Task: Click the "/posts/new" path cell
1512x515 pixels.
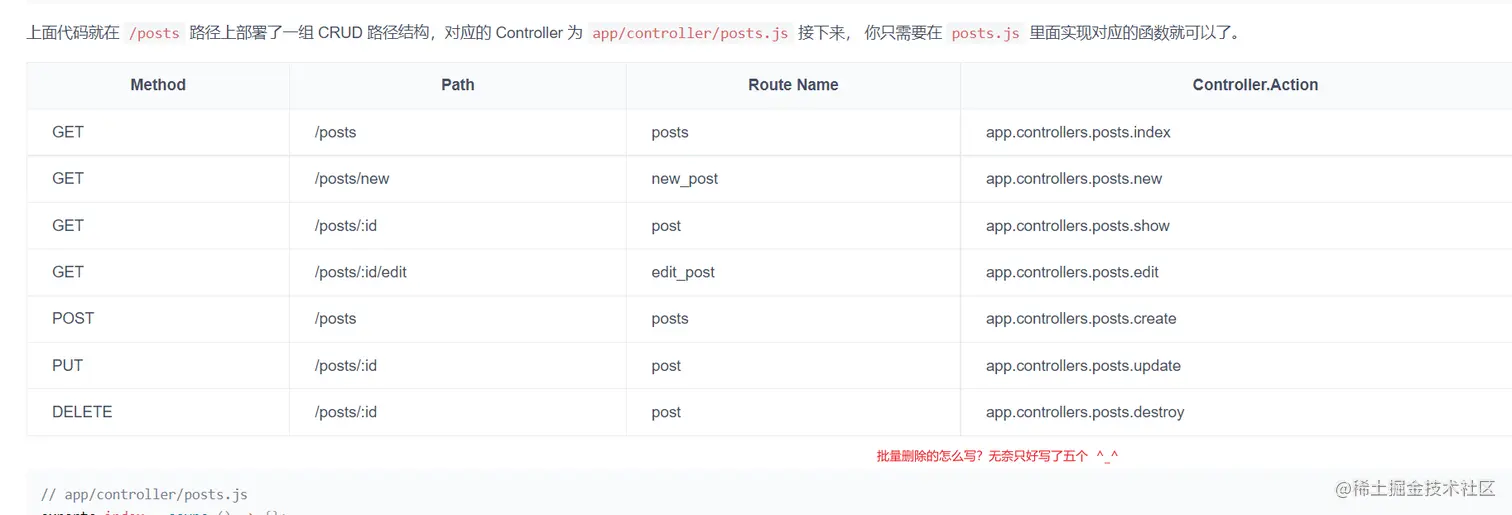Action: (352, 179)
